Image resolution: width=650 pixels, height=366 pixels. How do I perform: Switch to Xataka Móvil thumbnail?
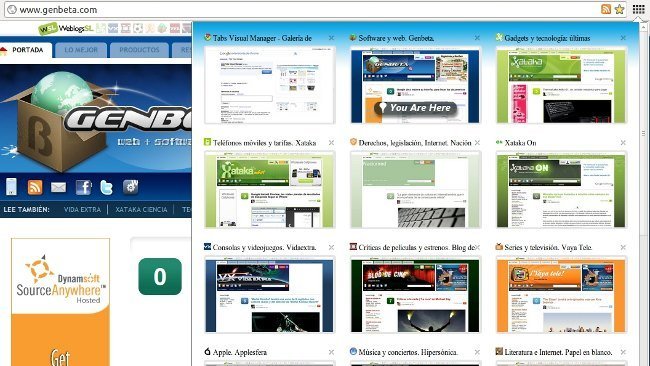[x=269, y=189]
